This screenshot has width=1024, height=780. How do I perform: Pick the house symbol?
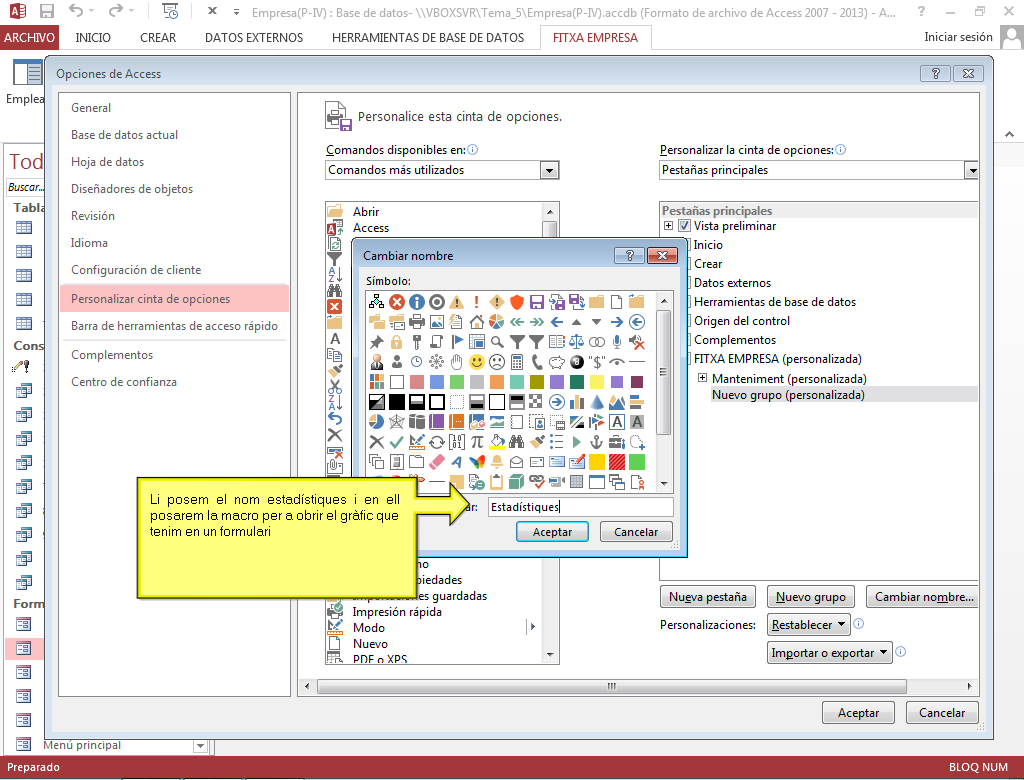point(477,321)
